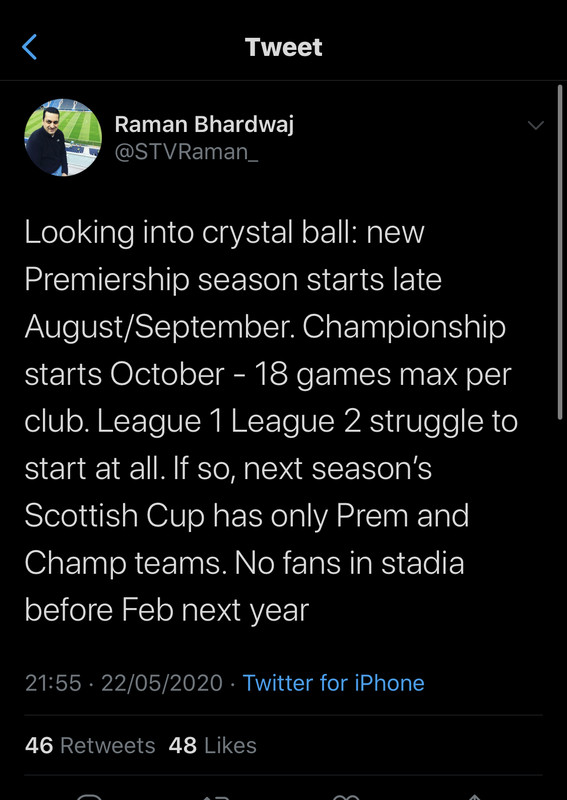Tap the 21:55 timestamp

tap(53, 683)
